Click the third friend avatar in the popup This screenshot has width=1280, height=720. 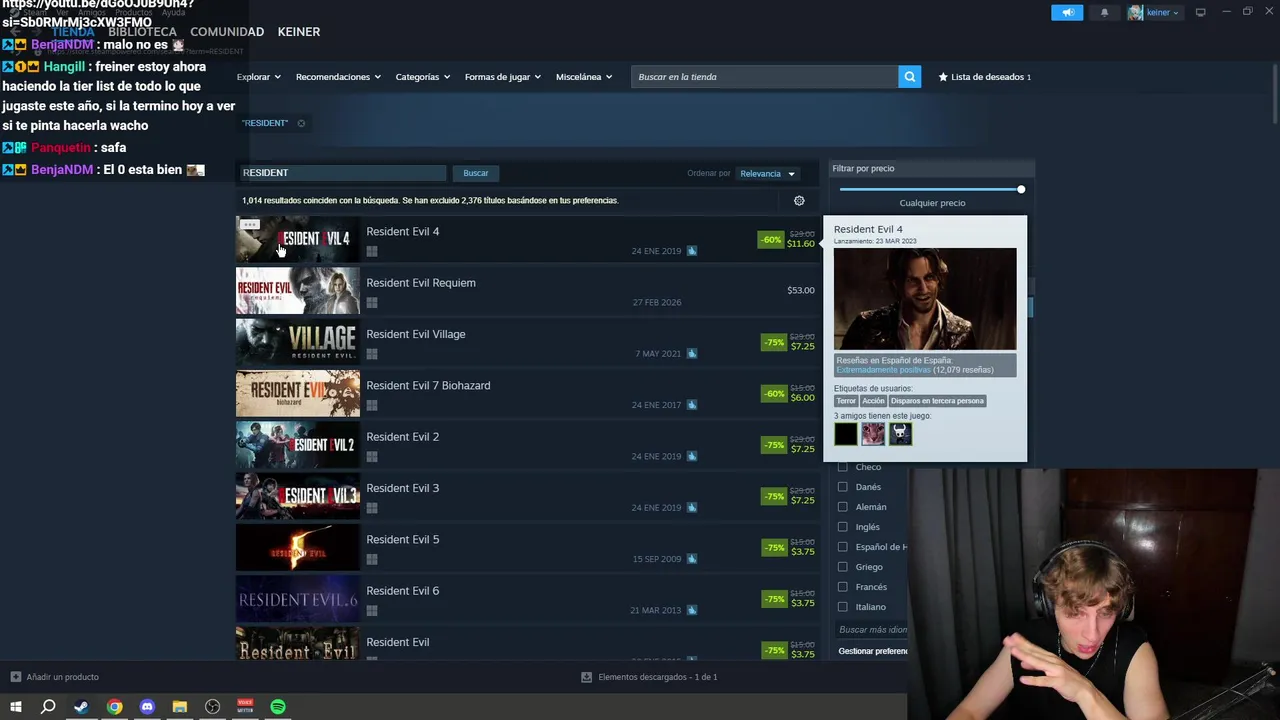coord(900,434)
